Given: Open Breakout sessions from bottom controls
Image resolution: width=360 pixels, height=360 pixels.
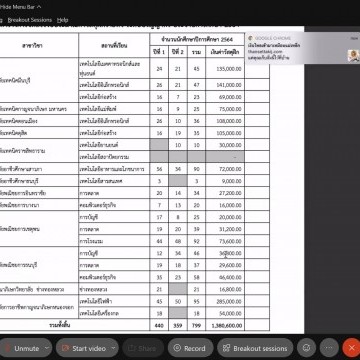Looking at the screenshot, I should (255, 348).
